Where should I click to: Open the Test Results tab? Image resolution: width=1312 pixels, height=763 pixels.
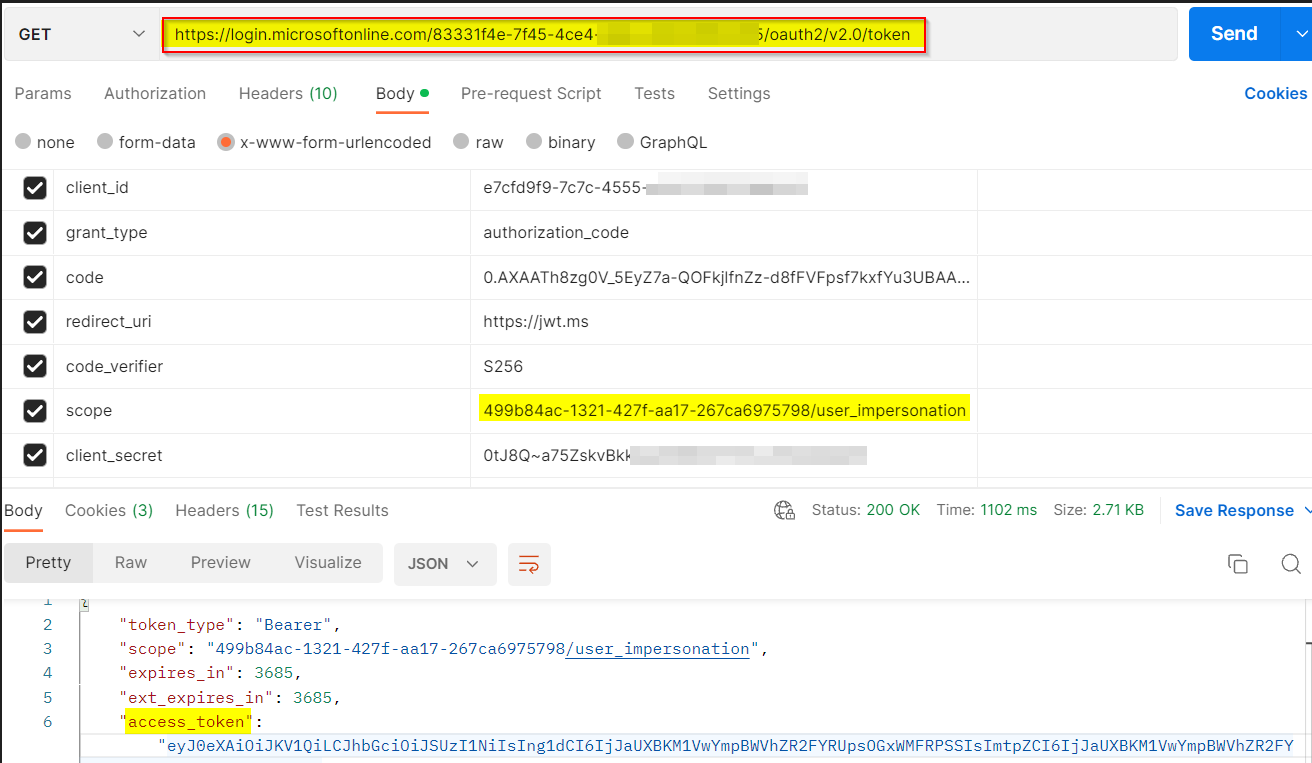coord(342,510)
